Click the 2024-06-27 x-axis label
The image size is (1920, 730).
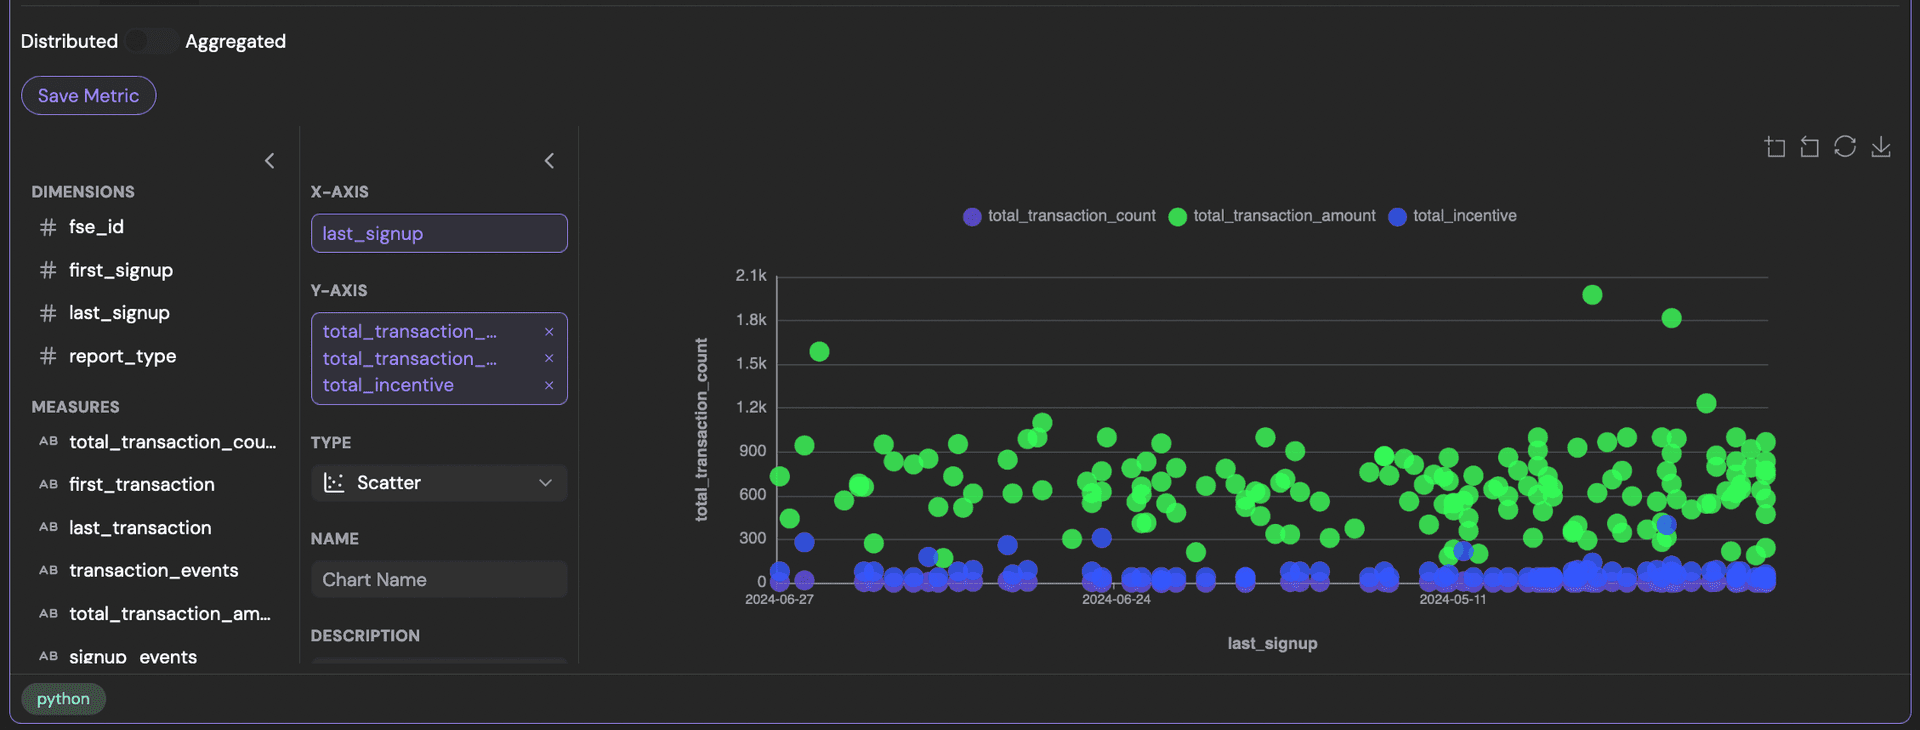[x=779, y=599]
